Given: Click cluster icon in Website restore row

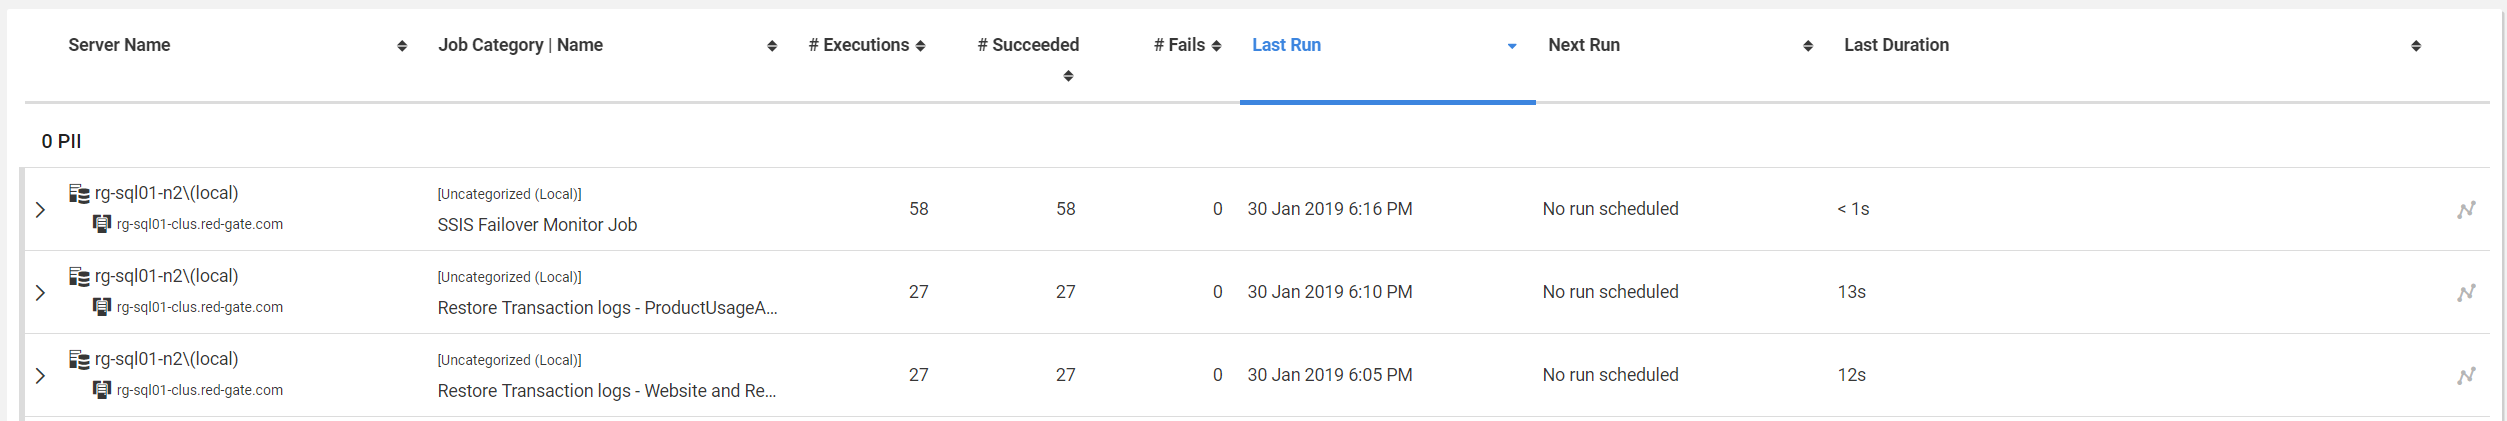Looking at the screenshot, I should click(x=102, y=390).
